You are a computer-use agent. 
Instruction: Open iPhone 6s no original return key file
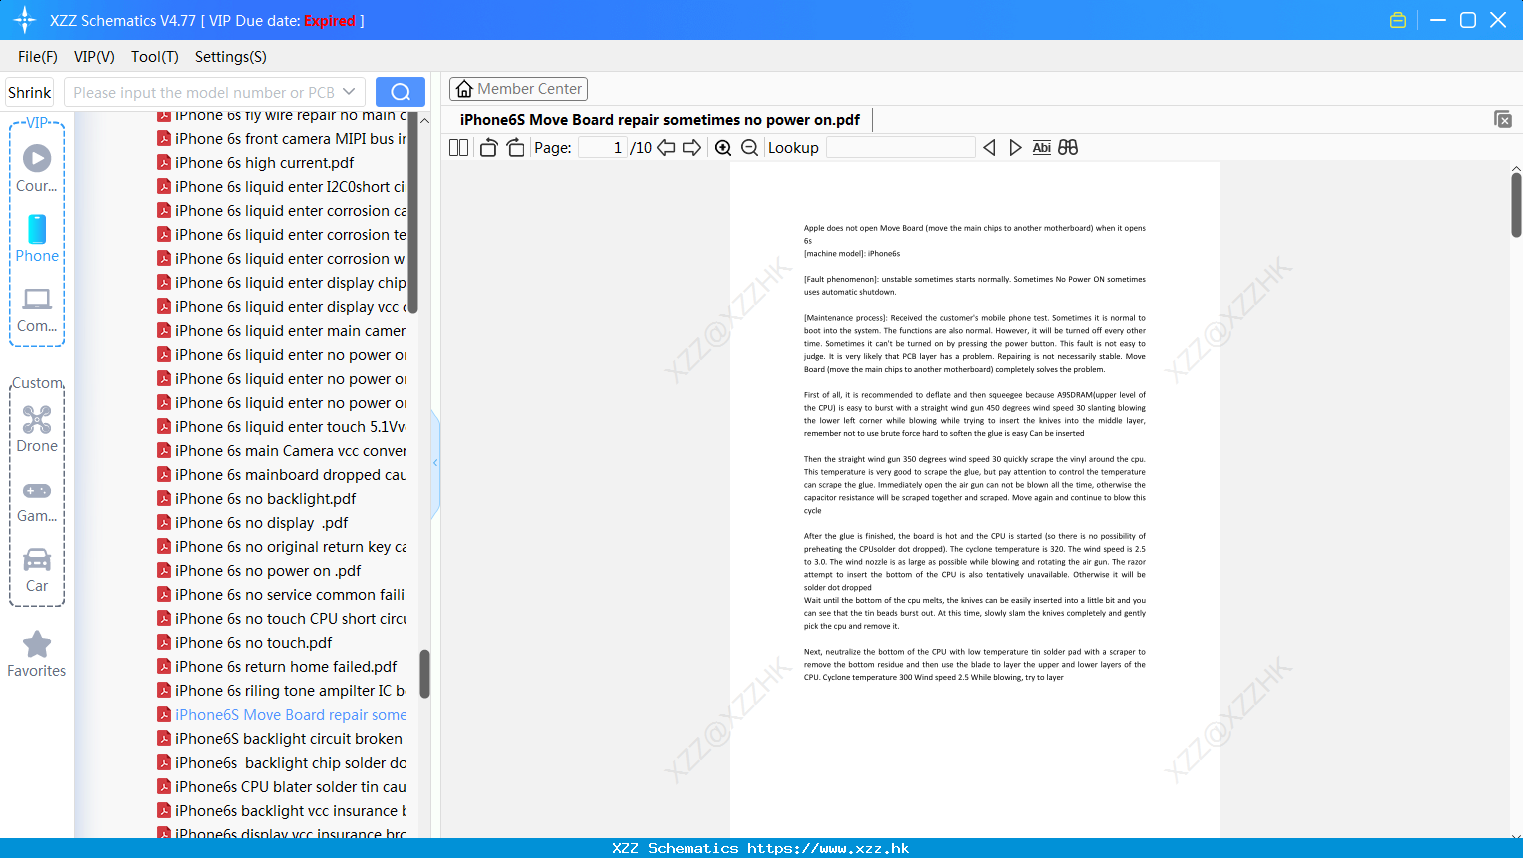(x=290, y=547)
